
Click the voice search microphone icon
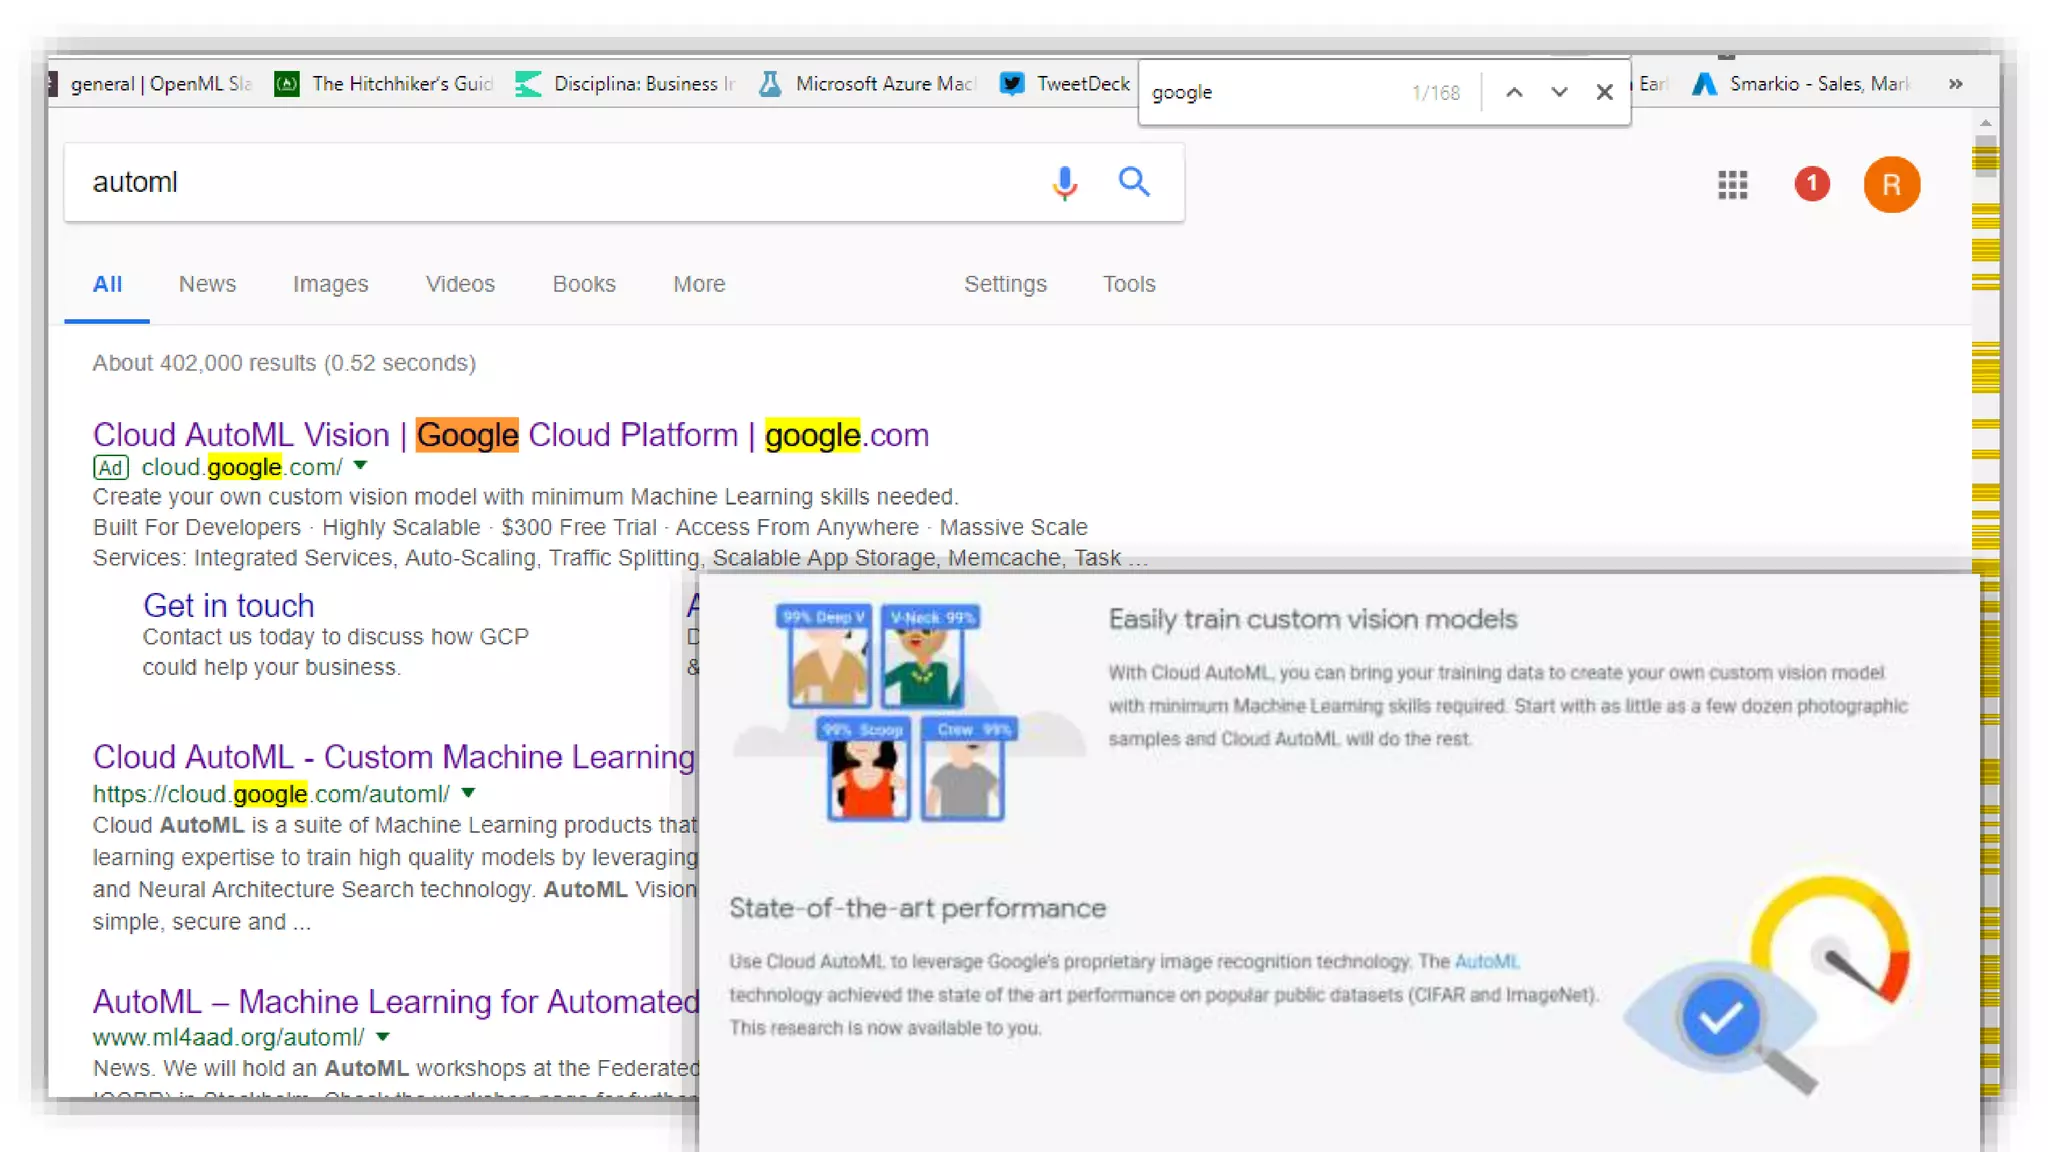coord(1064,183)
